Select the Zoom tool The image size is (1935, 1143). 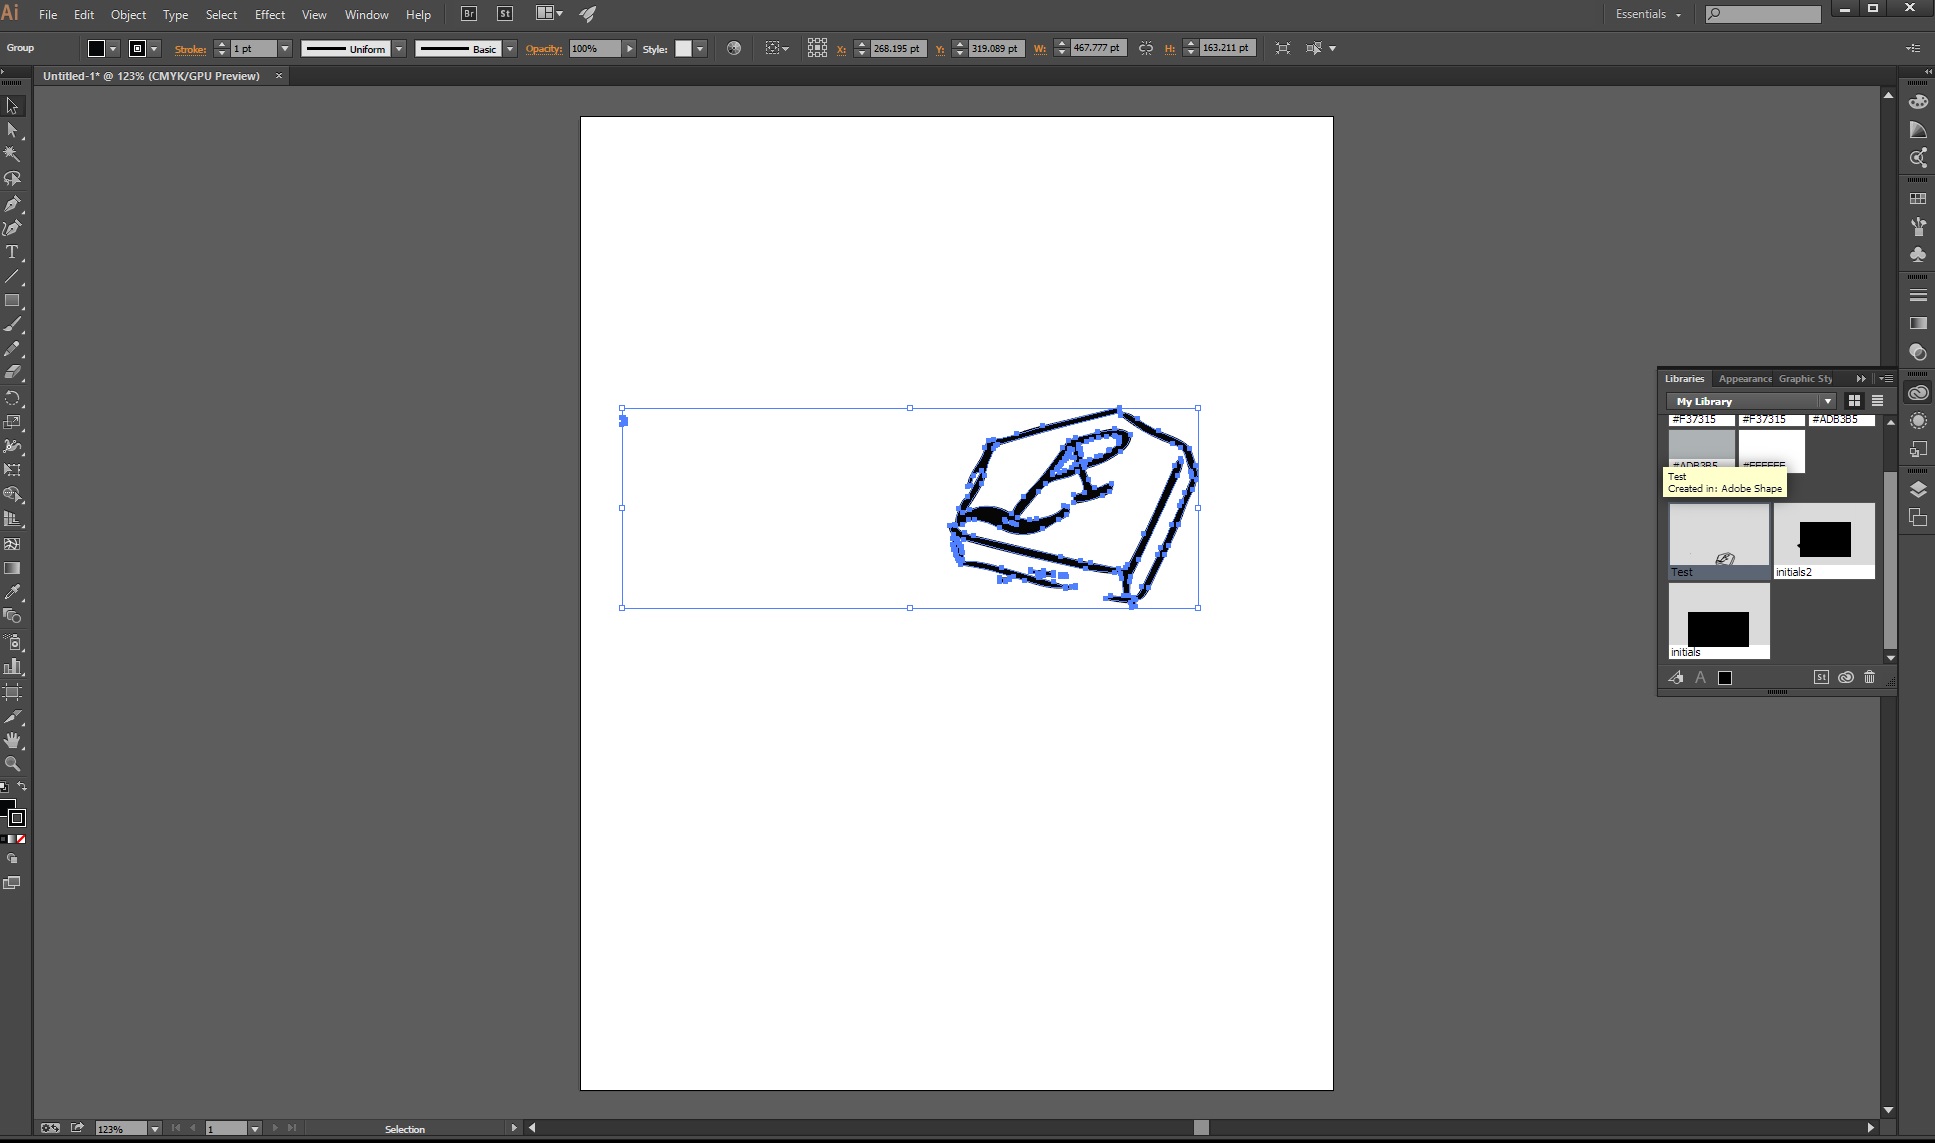[x=13, y=764]
